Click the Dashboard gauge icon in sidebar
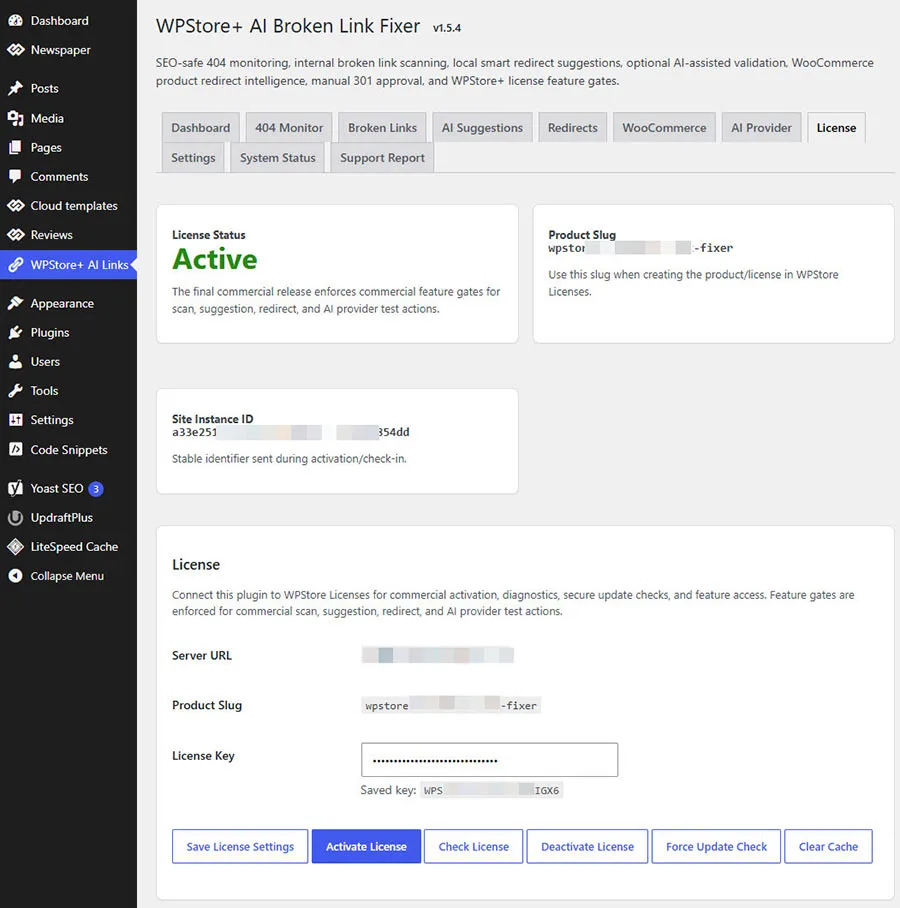 [15, 21]
